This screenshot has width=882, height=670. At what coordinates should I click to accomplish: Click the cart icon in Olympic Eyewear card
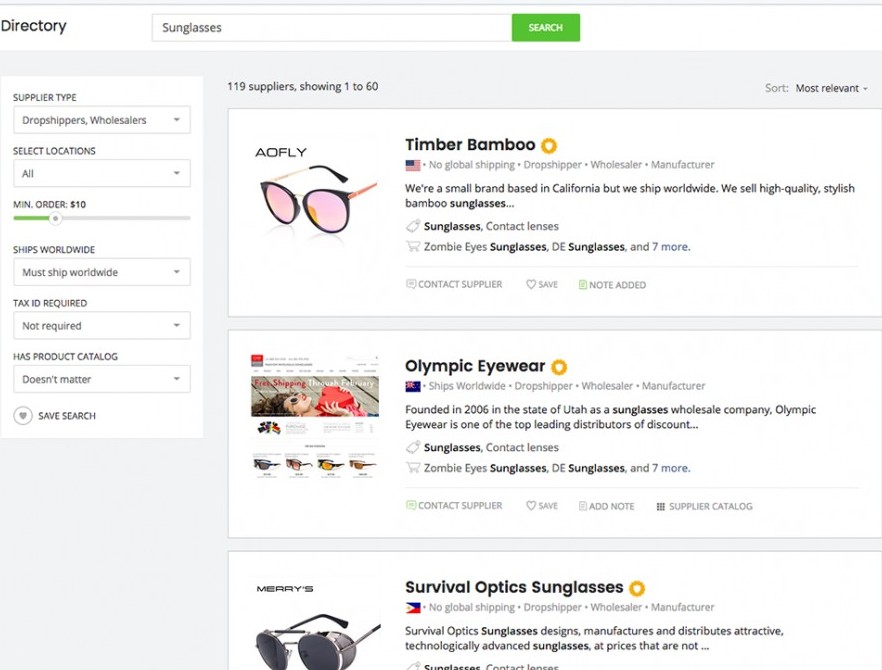[x=413, y=467]
